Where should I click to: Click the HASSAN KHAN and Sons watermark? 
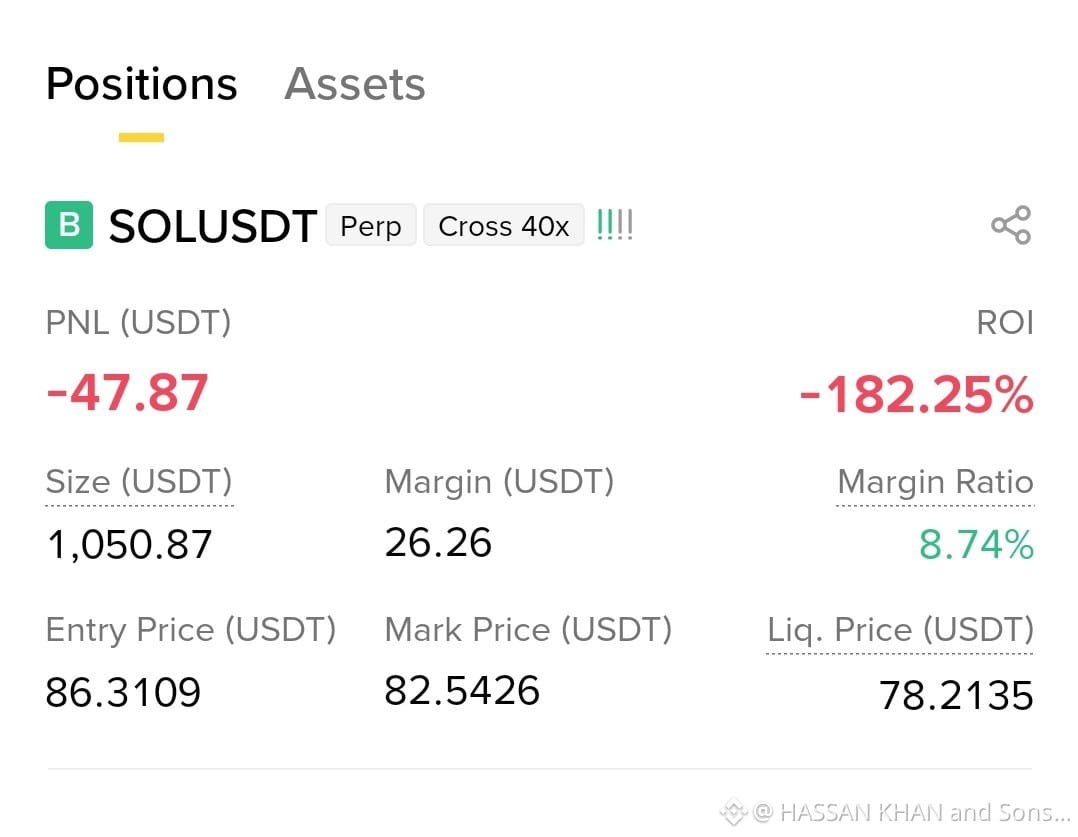(x=912, y=812)
